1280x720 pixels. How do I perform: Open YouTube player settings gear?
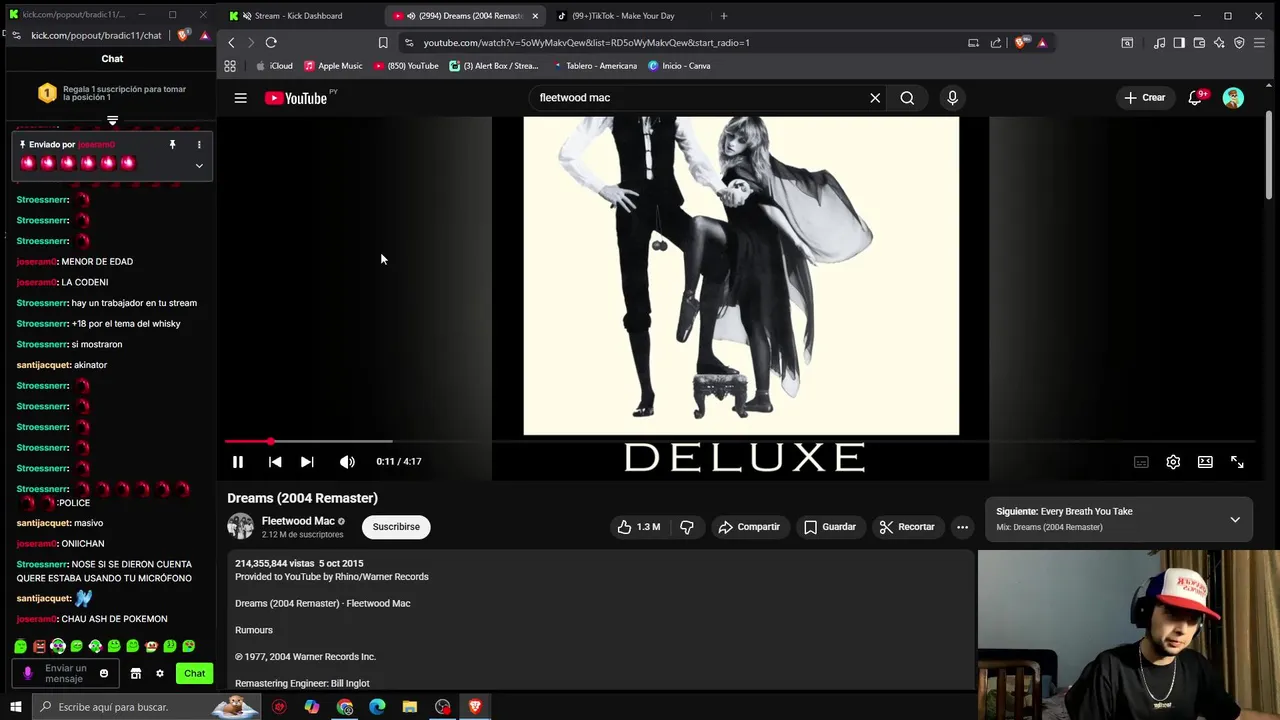[1173, 462]
